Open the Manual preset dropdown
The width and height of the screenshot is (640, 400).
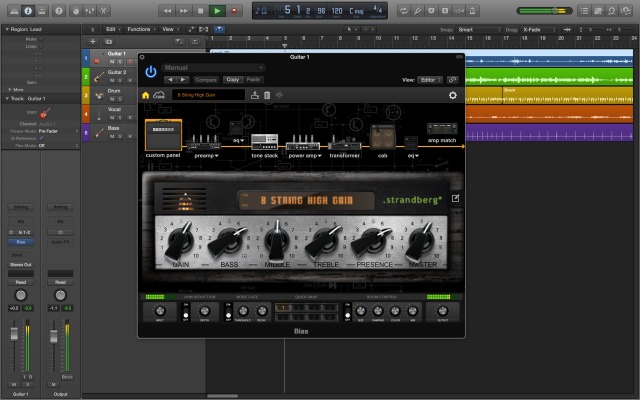[x=213, y=67]
